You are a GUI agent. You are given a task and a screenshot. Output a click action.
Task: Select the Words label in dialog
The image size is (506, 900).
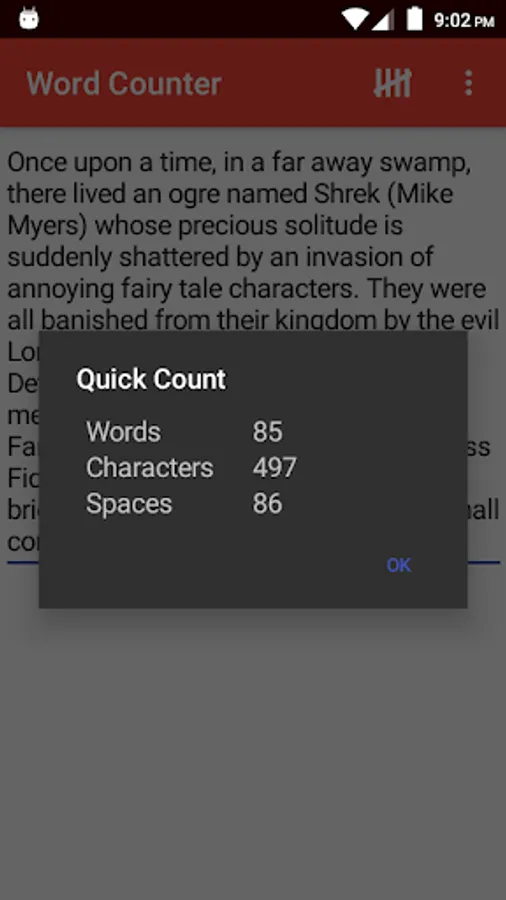(x=123, y=432)
